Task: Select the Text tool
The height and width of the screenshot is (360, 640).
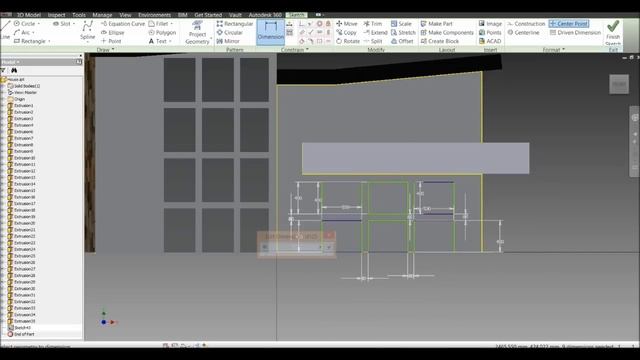Action: 158,41
